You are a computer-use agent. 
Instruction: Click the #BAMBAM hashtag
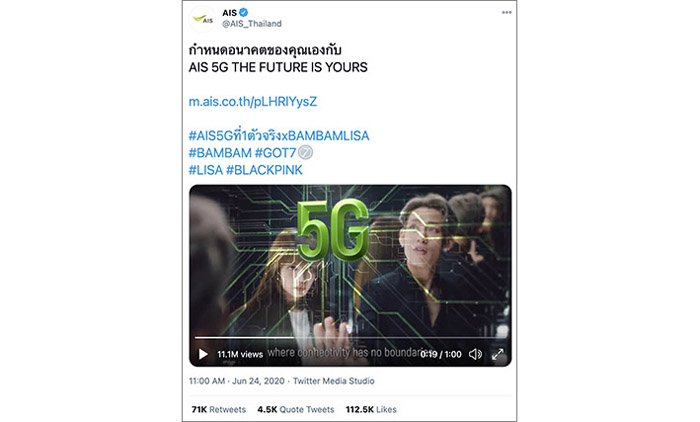pos(220,153)
